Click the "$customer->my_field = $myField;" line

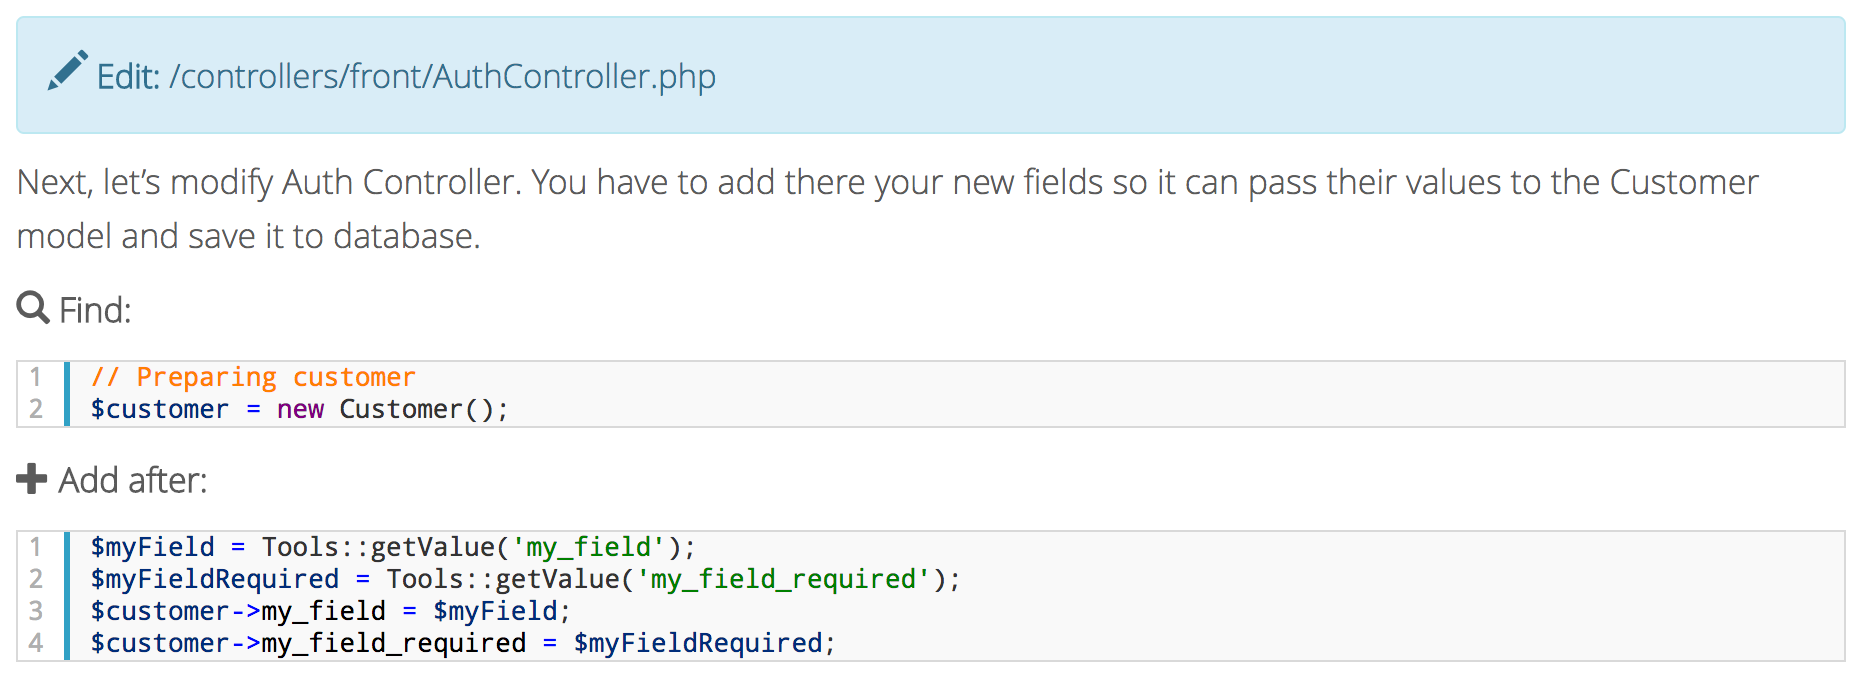[x=330, y=611]
